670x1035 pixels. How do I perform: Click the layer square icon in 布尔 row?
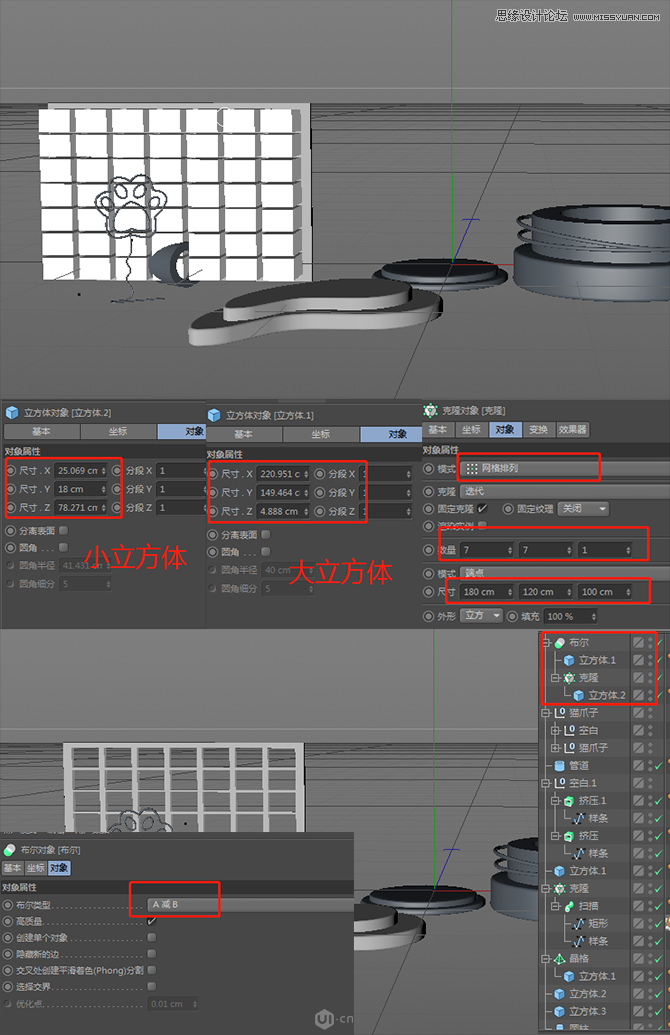point(638,642)
